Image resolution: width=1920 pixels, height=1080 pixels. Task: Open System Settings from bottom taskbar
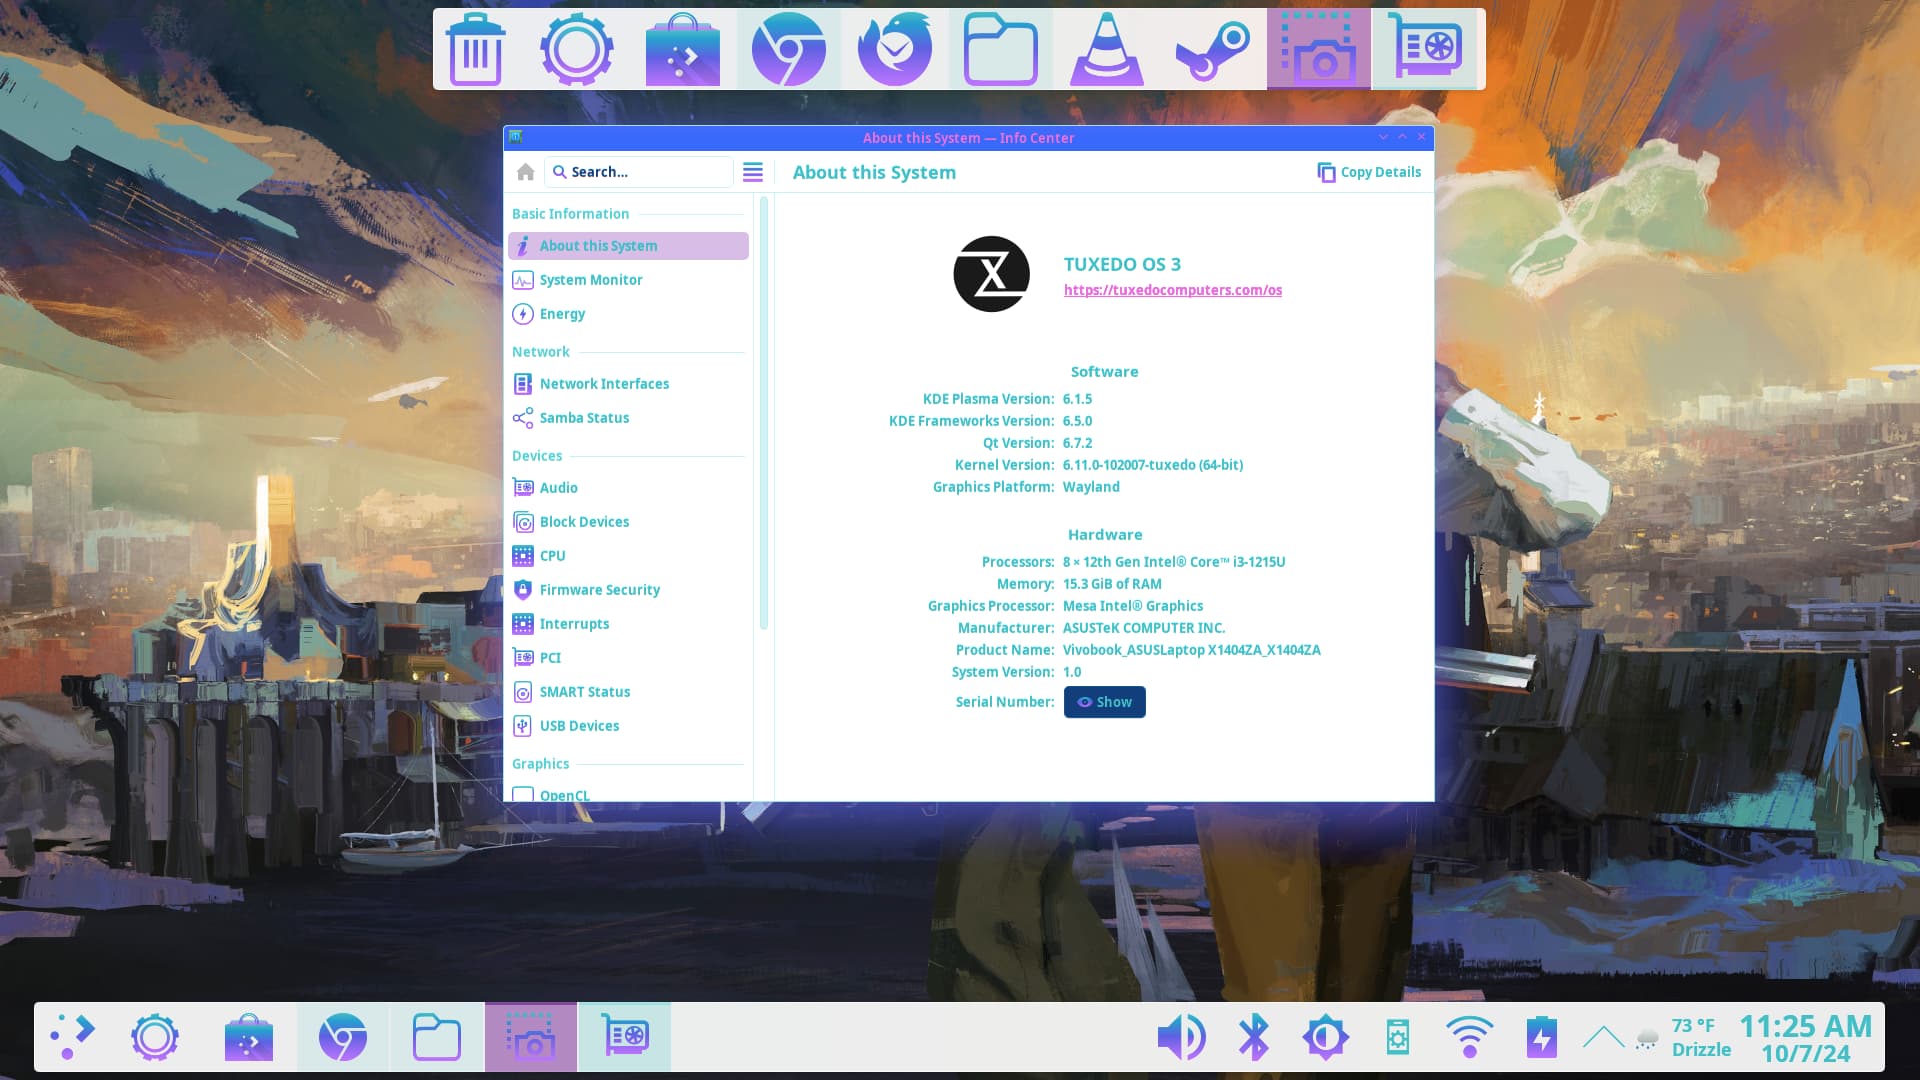click(155, 1037)
